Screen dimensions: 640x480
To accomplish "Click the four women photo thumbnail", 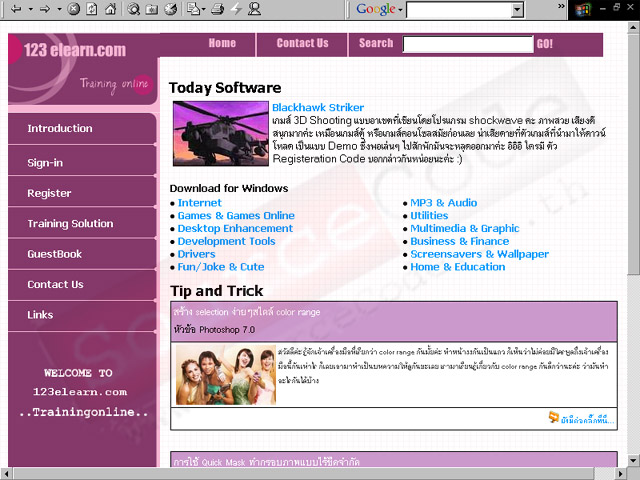I will pyautogui.click(x=226, y=375).
